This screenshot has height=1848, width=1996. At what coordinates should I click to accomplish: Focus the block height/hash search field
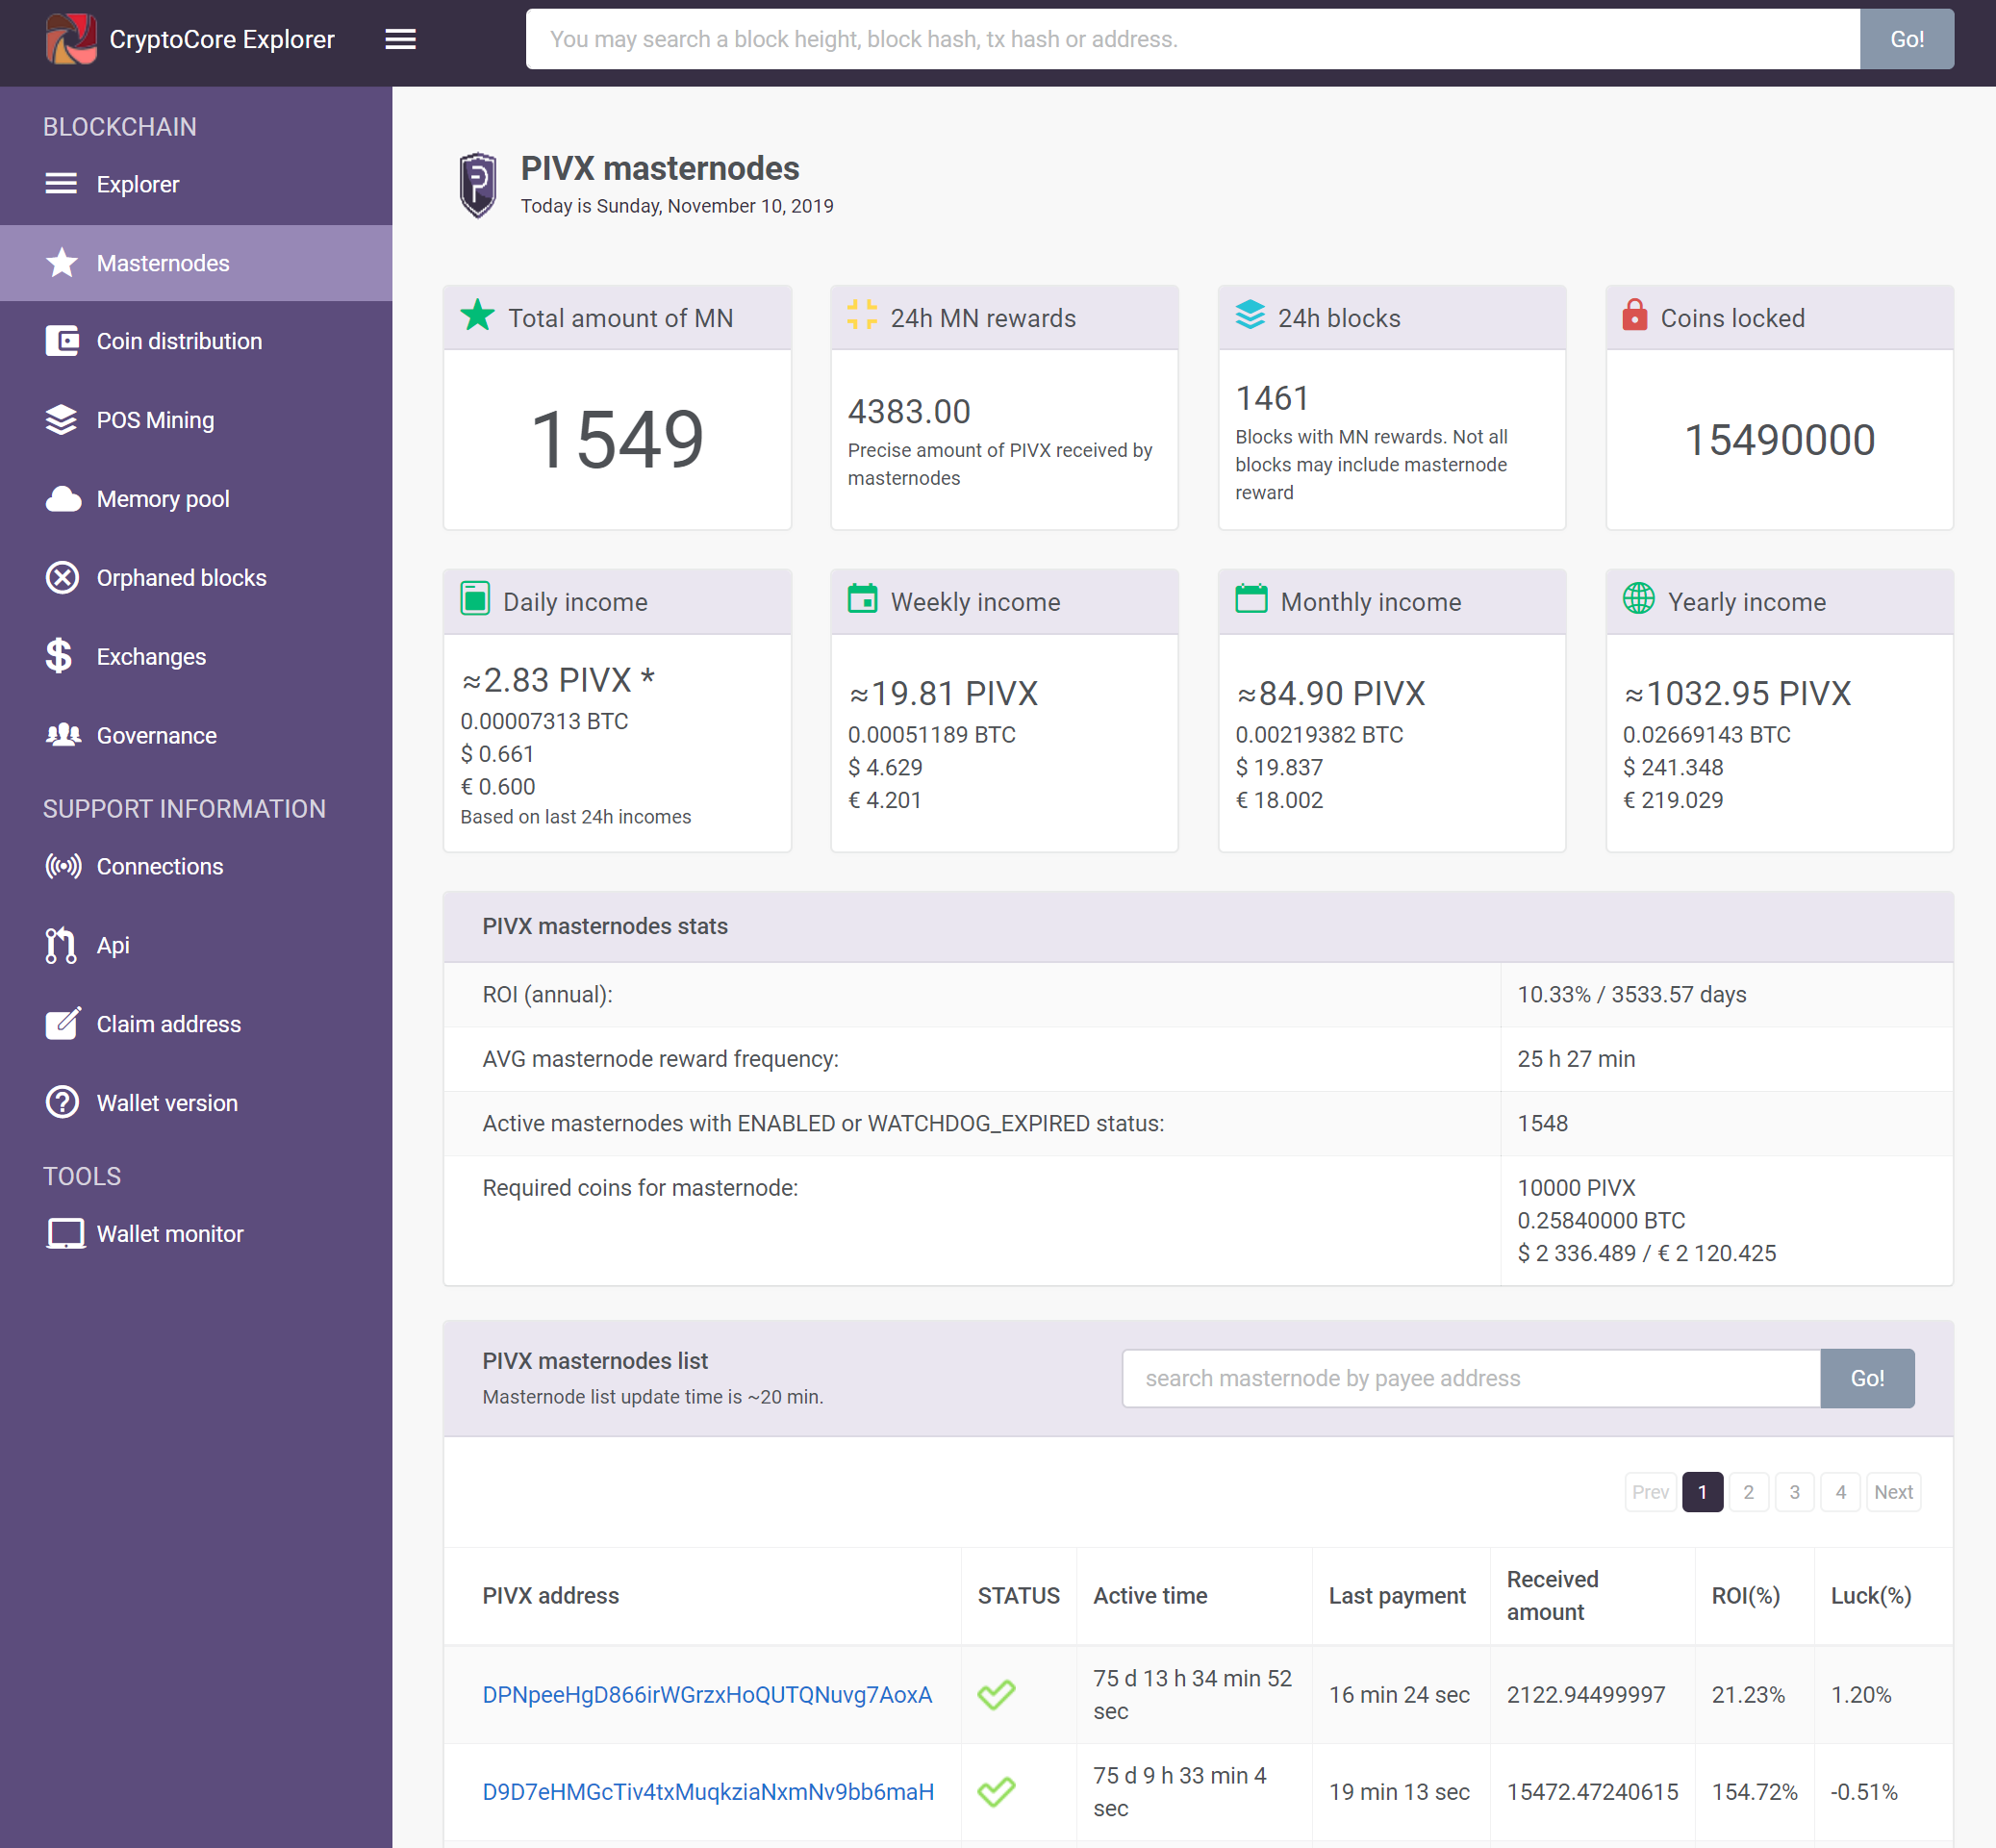(x=1192, y=39)
